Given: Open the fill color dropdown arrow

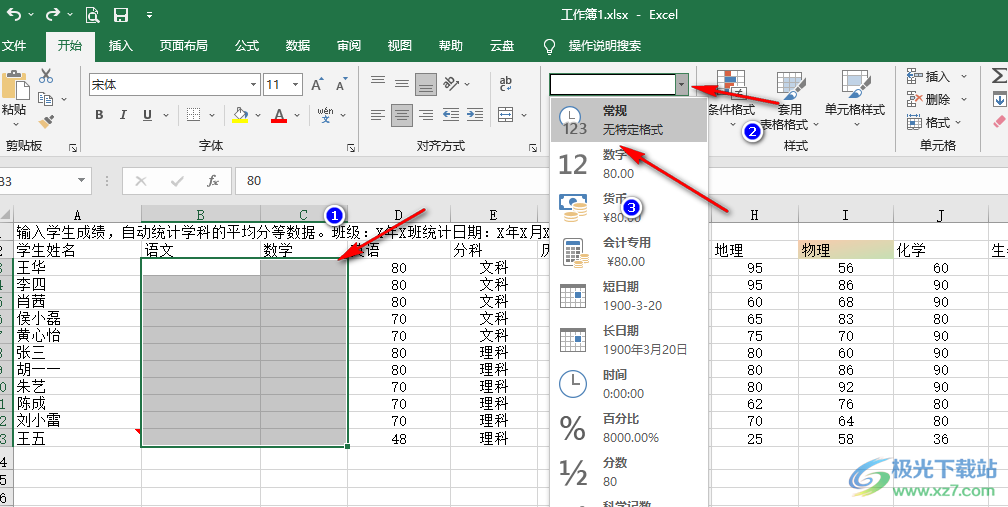Looking at the screenshot, I should pos(258,116).
